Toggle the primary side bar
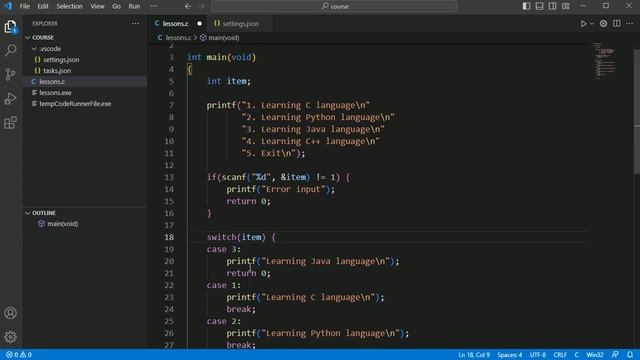 point(527,6)
